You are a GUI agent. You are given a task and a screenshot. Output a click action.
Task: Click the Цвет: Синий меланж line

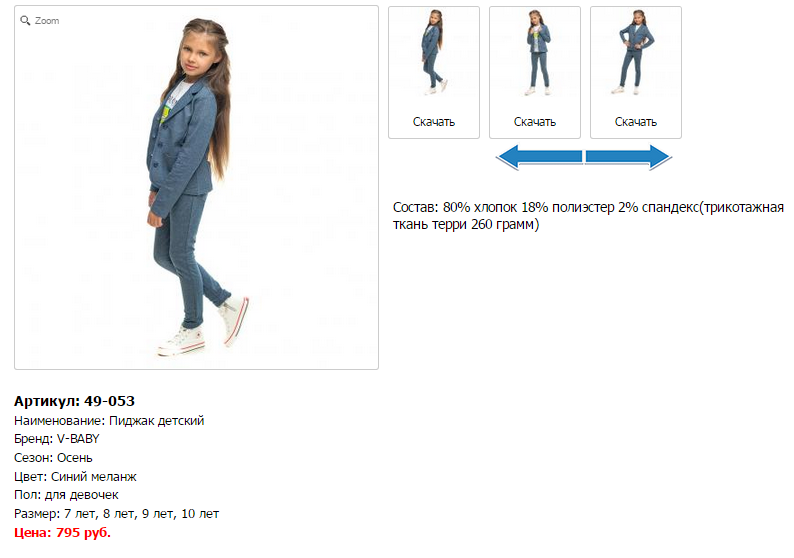tap(75, 476)
